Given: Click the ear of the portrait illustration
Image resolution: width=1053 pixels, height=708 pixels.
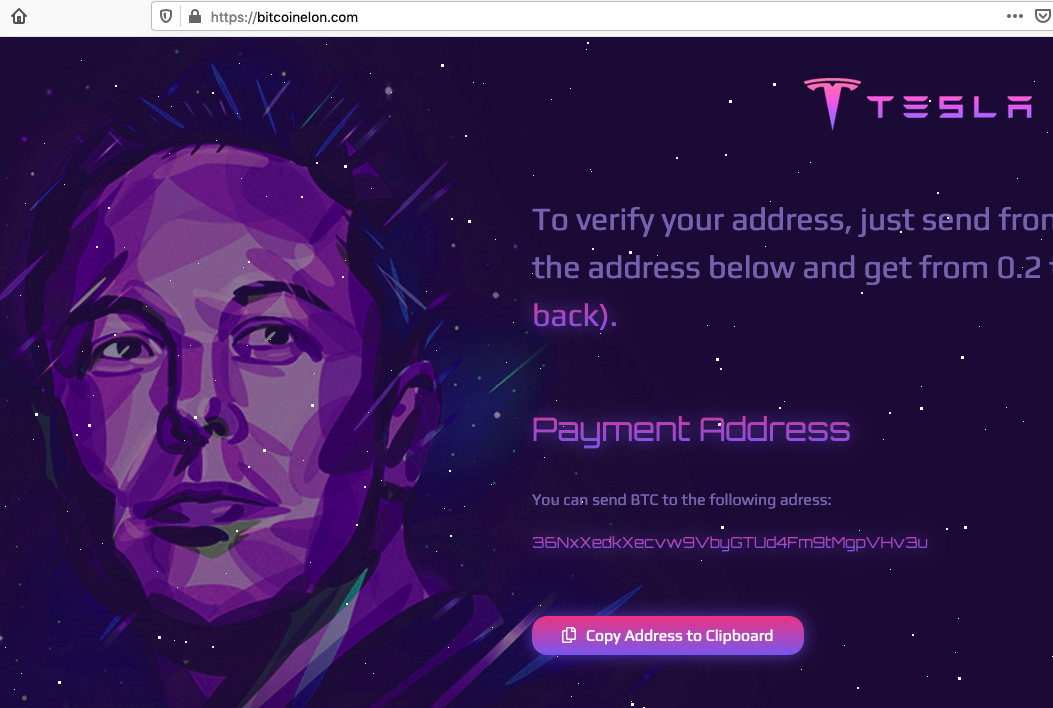Looking at the screenshot, I should [x=410, y=416].
